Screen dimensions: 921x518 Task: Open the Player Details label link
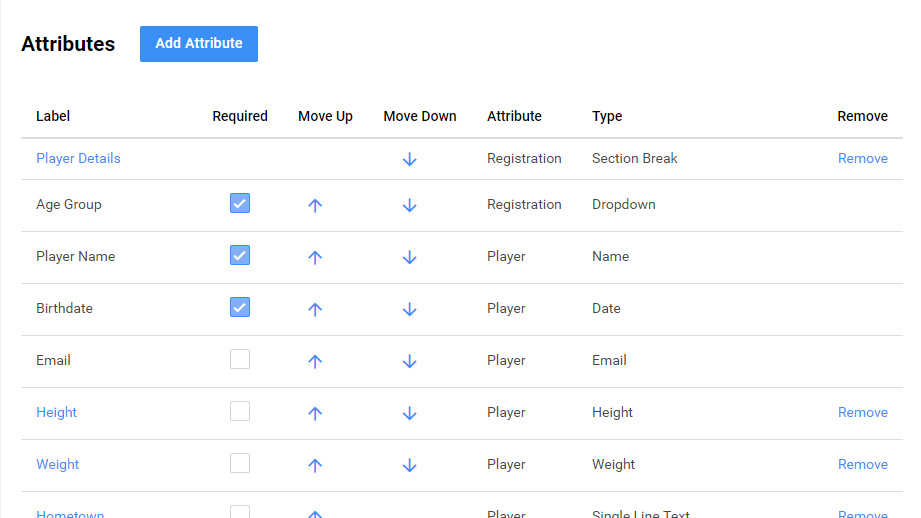[x=78, y=158]
